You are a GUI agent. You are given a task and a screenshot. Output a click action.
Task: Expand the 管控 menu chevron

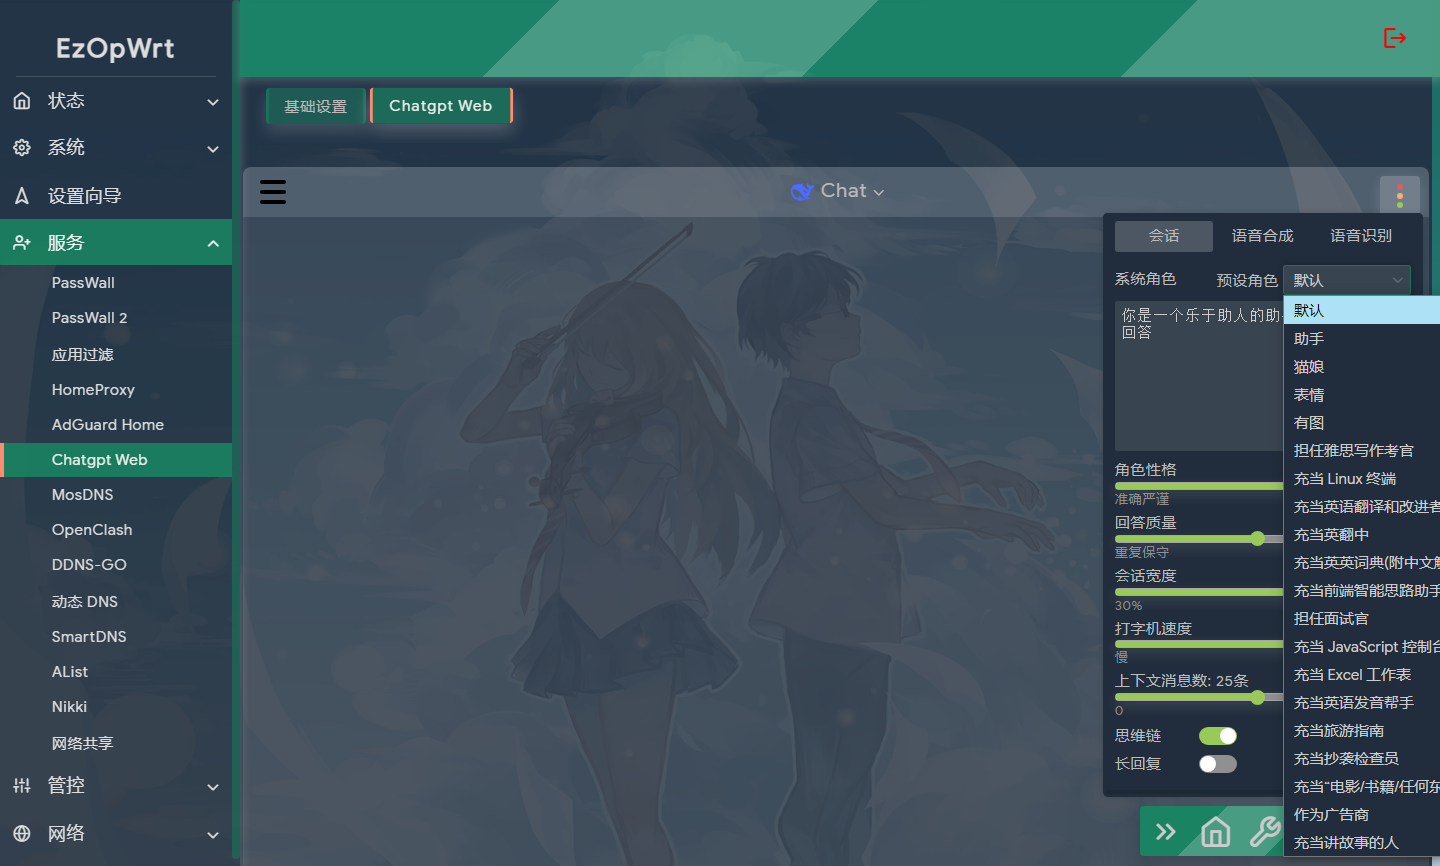click(x=213, y=787)
